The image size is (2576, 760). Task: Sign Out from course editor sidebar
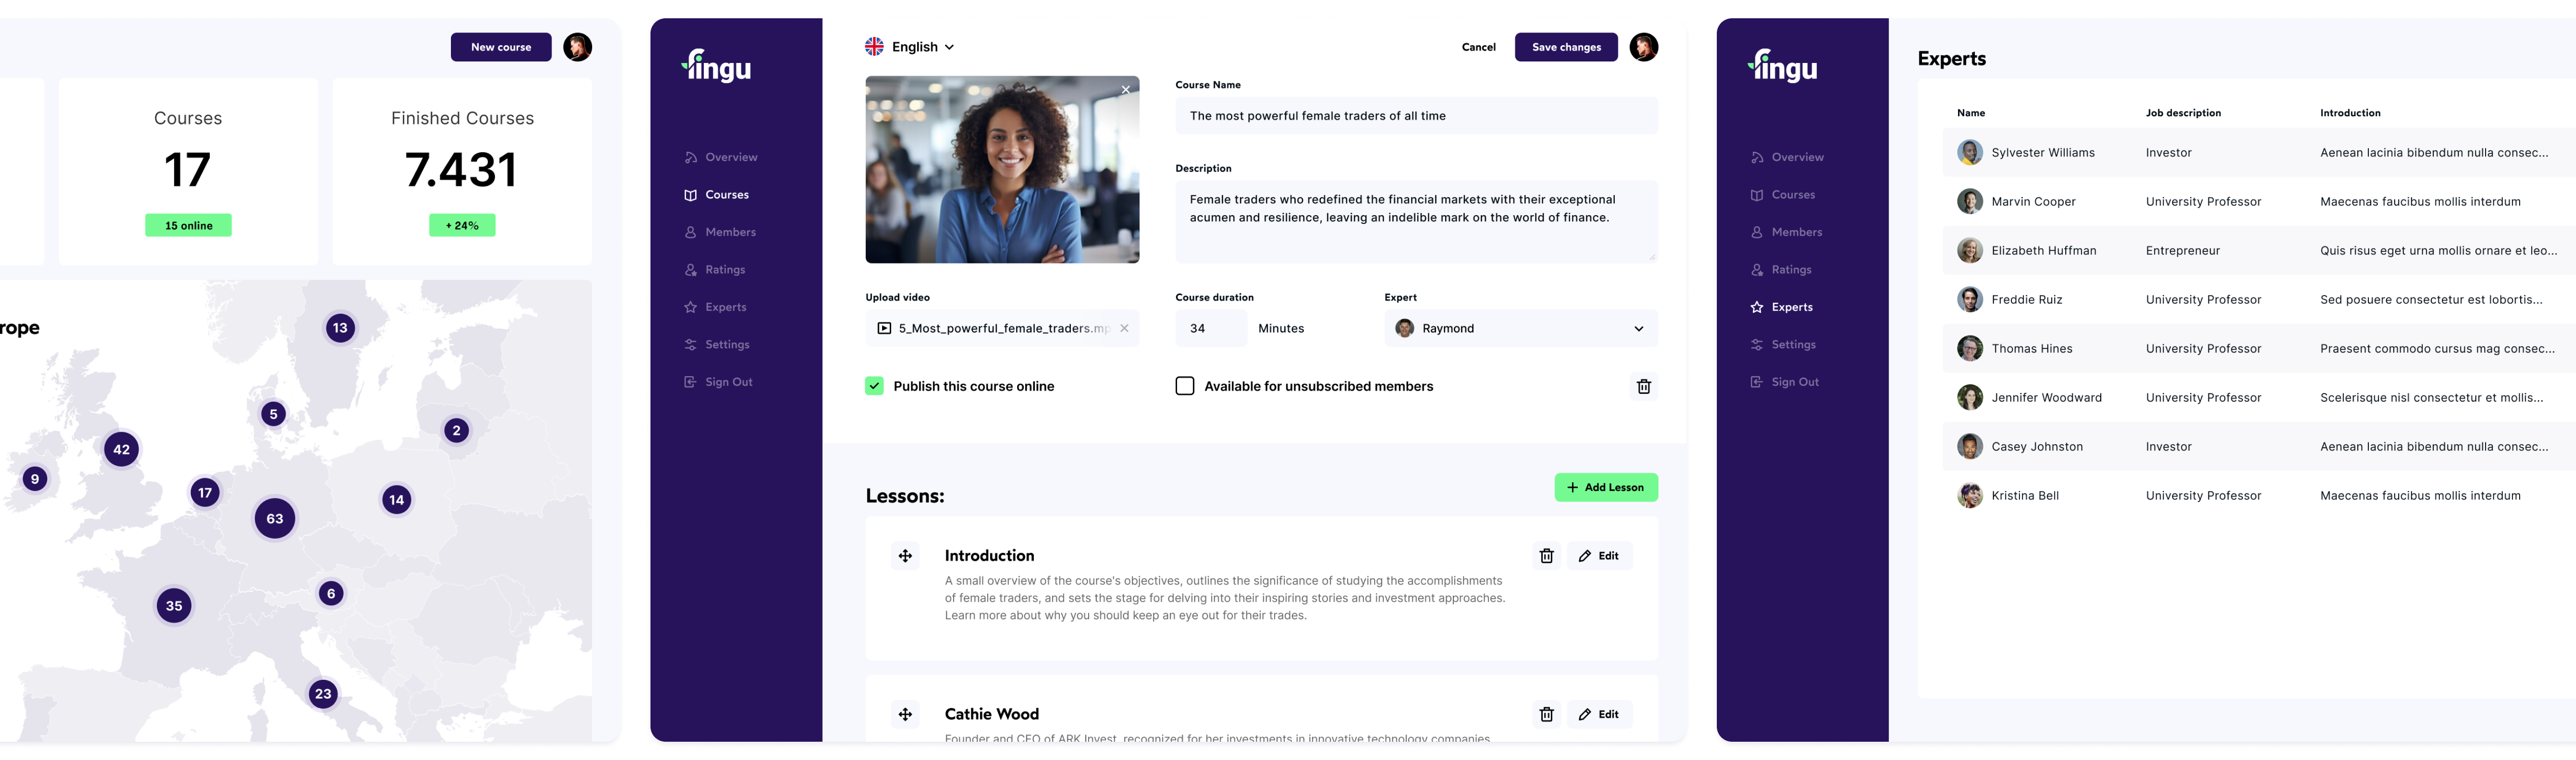coord(718,382)
